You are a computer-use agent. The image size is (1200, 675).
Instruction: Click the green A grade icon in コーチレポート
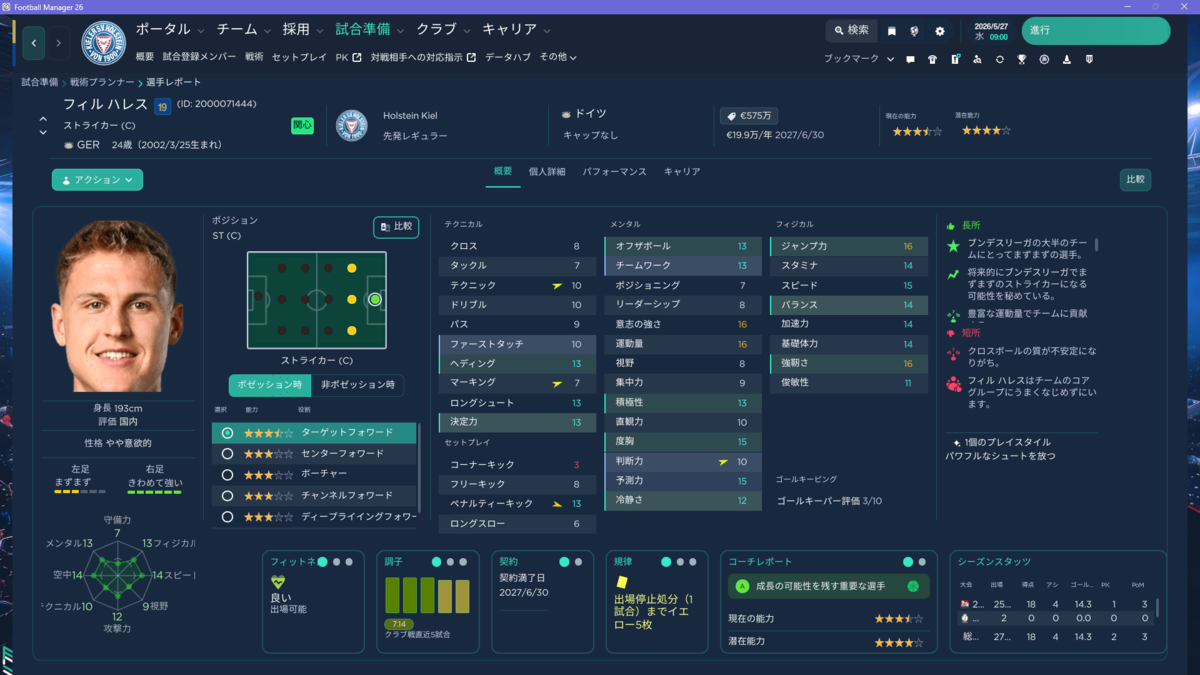(742, 587)
